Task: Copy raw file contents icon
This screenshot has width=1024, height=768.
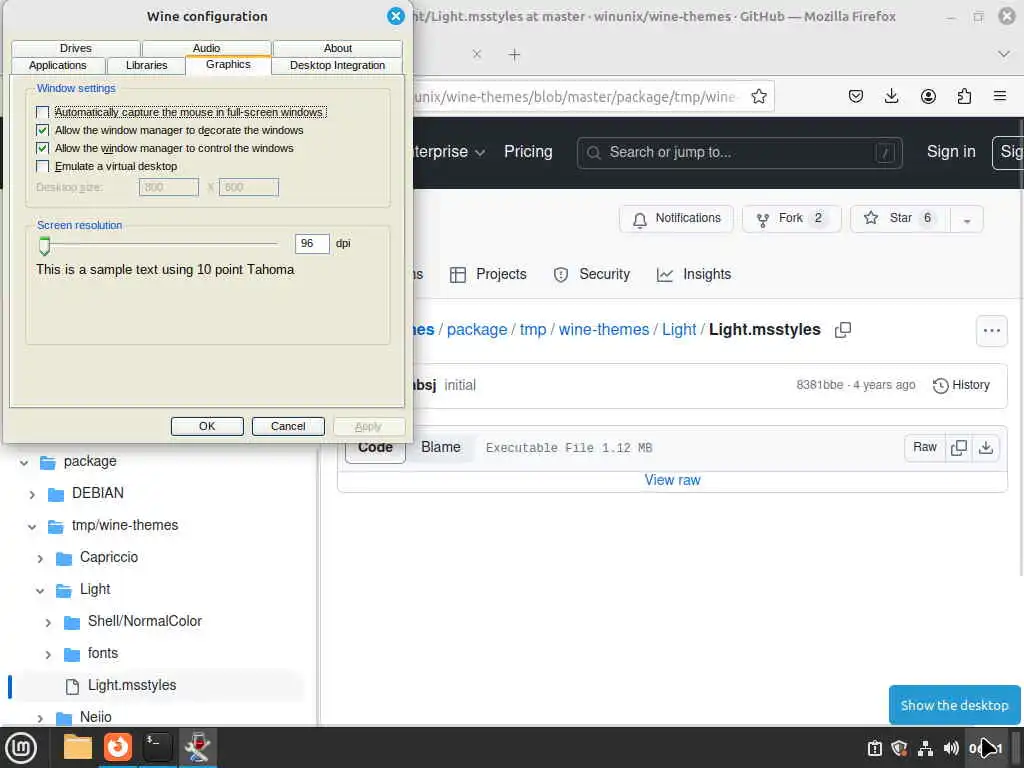Action: 959,447
